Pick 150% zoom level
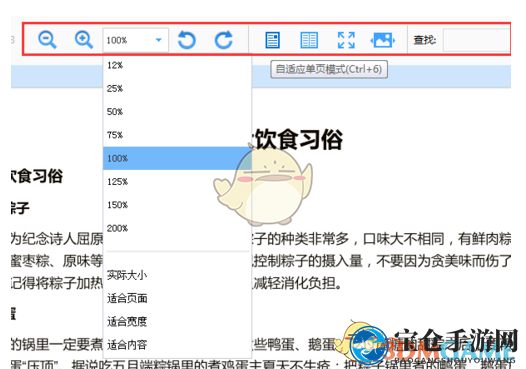 tap(177, 205)
